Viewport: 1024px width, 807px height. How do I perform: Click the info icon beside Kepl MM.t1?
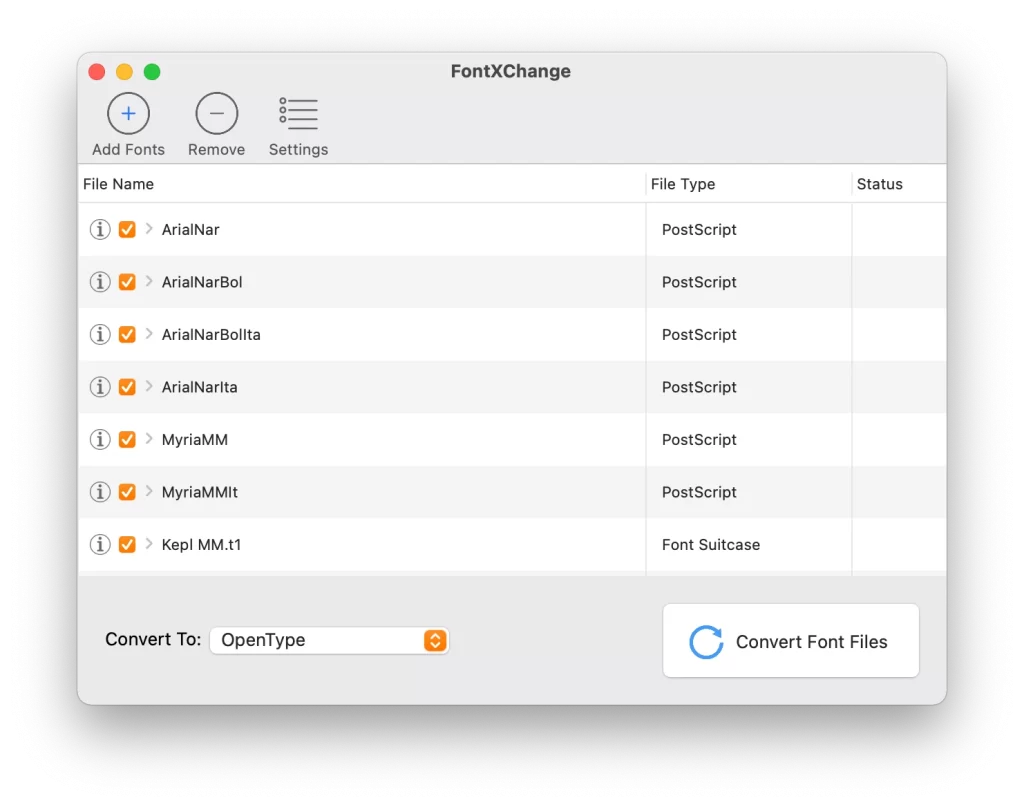pyautogui.click(x=100, y=544)
